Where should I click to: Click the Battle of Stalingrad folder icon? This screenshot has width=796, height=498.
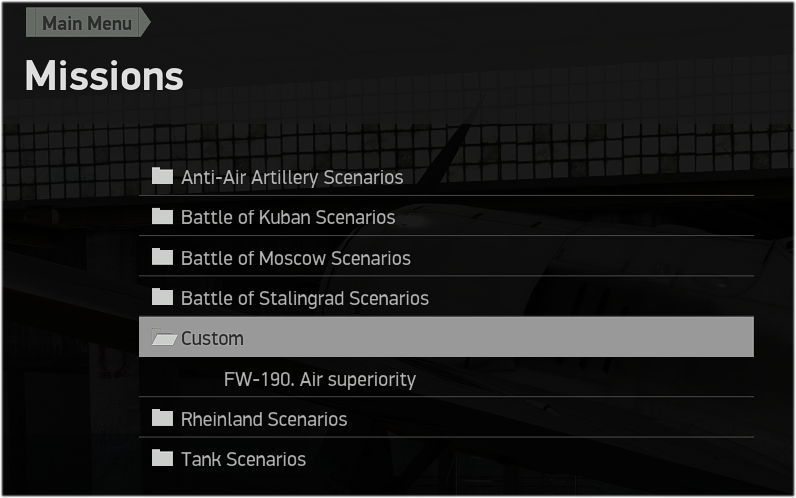pyautogui.click(x=162, y=298)
